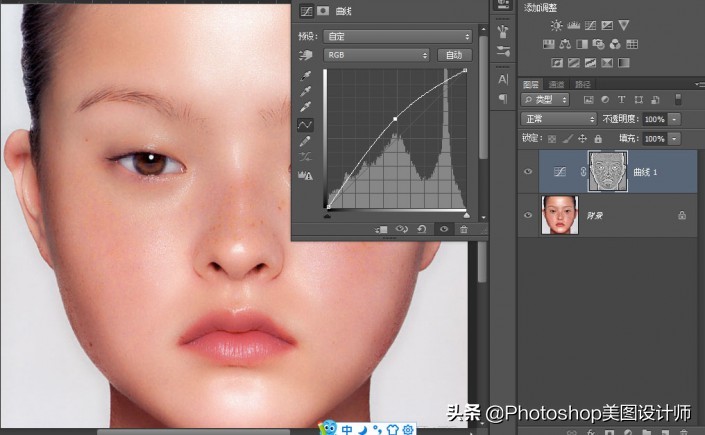705x435 pixels.
Task: Click the white point slider under the histogram
Action: point(466,214)
